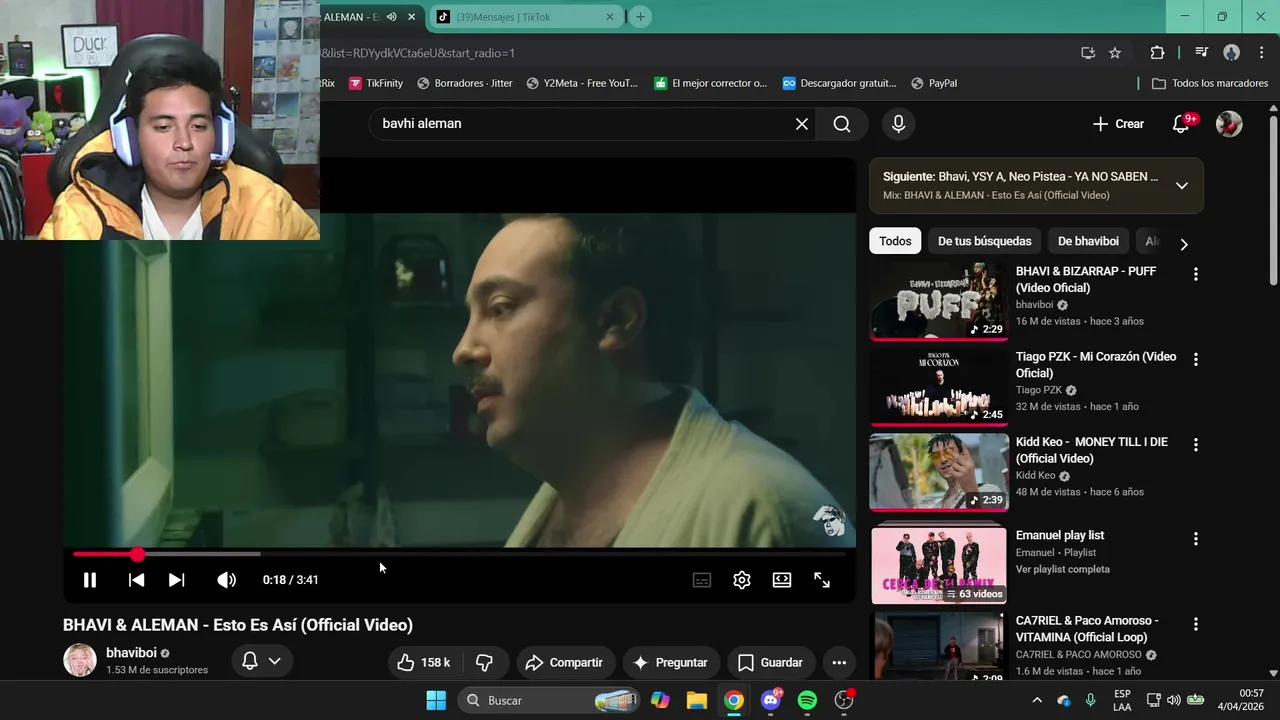Toggle subtitles in the video player
The image size is (1280, 720).
tap(702, 580)
